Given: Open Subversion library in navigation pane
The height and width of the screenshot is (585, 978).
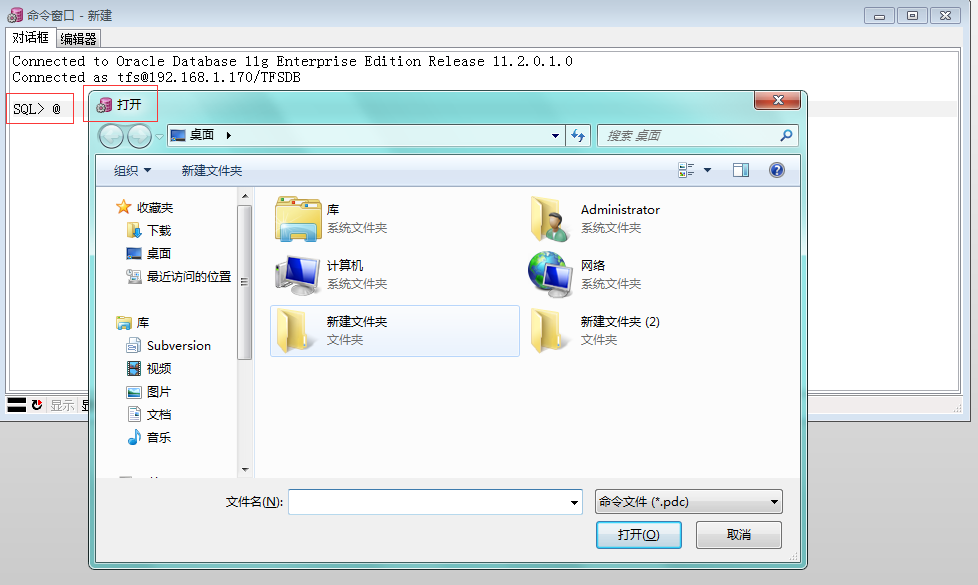Looking at the screenshot, I should coord(169,346).
